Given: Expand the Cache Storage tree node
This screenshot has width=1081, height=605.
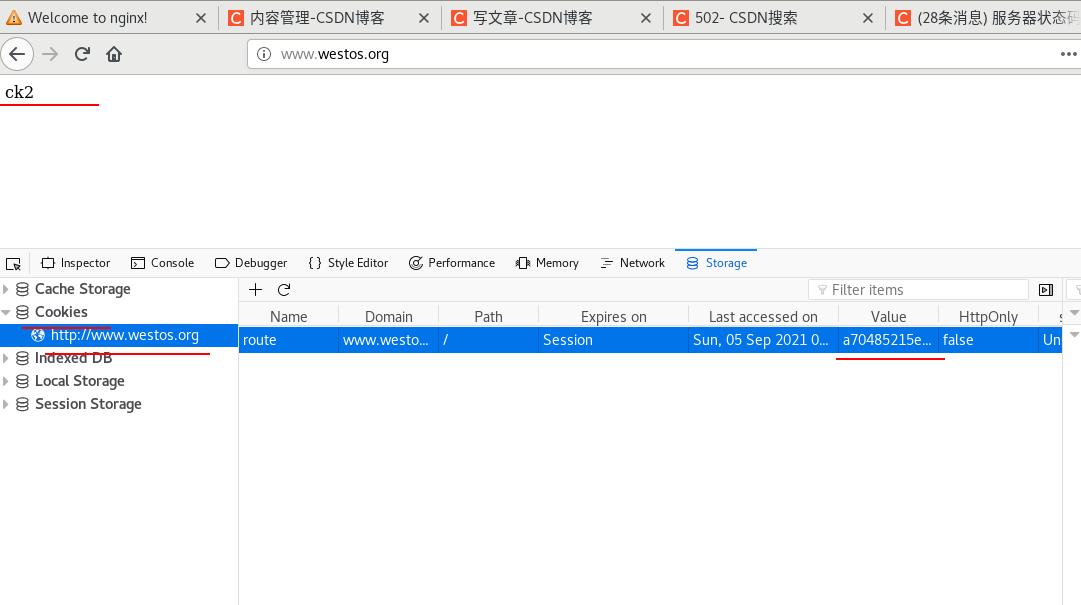Looking at the screenshot, I should point(6,289).
